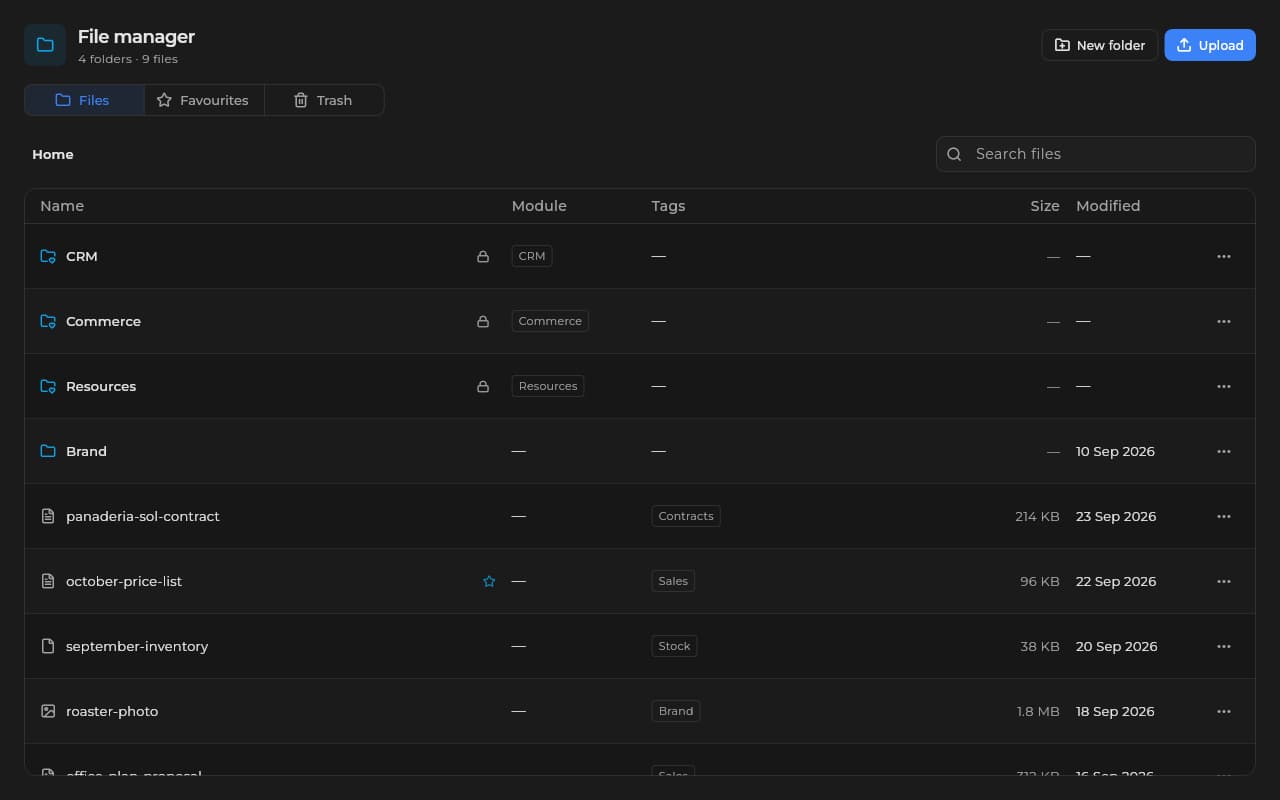Image resolution: width=1280 pixels, height=800 pixels.
Task: Click the Brand tag on roaster-photo
Action: point(676,711)
